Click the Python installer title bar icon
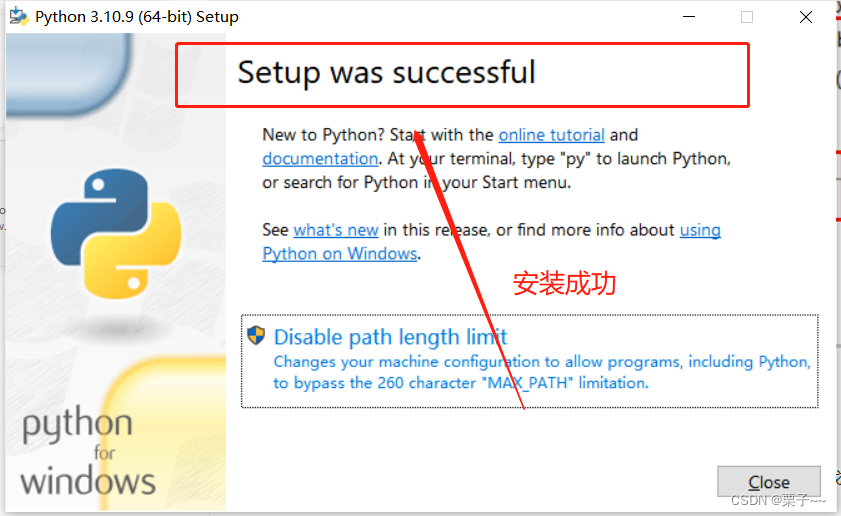 point(19,16)
